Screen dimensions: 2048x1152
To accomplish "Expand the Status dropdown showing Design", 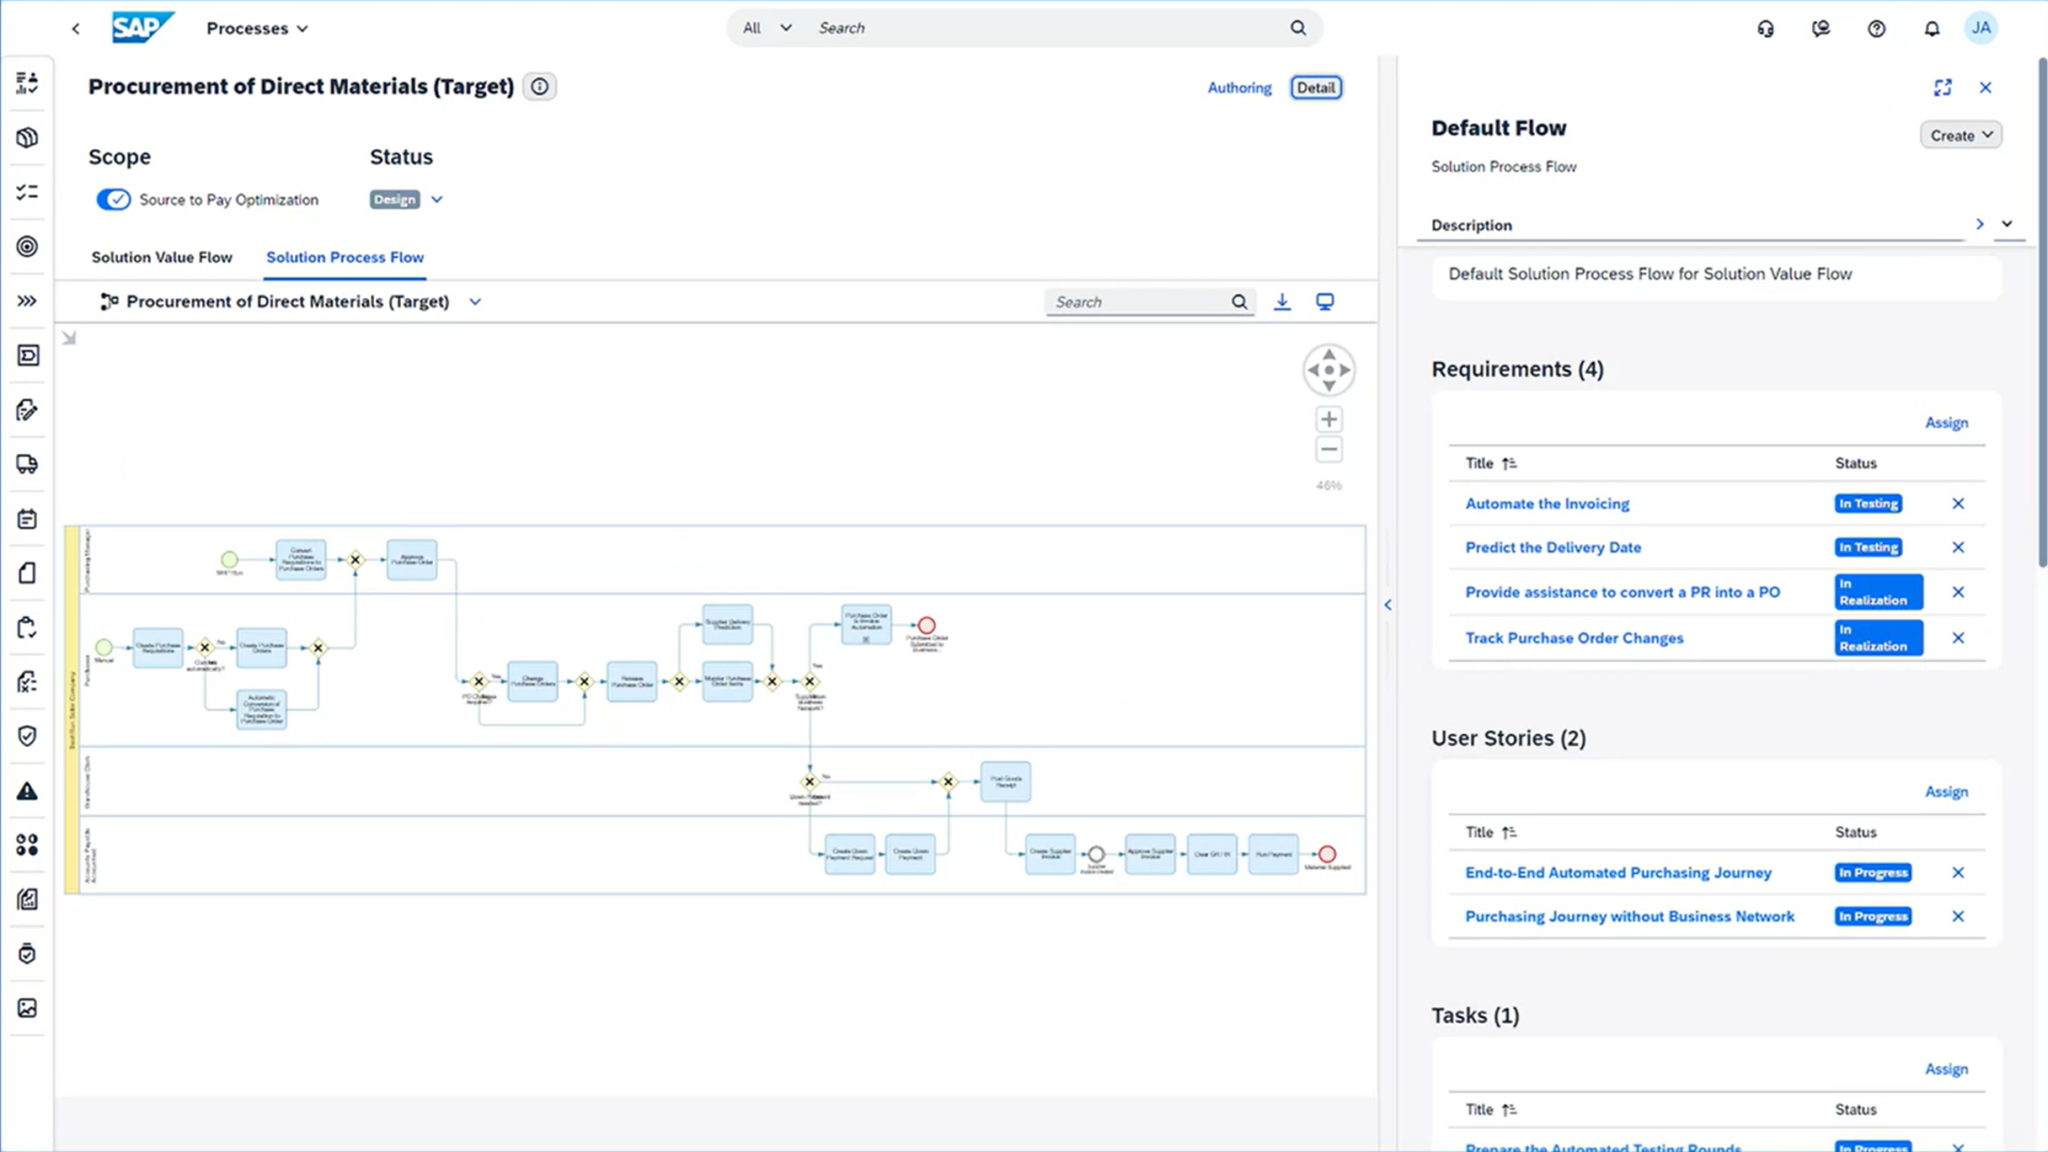I will (437, 199).
